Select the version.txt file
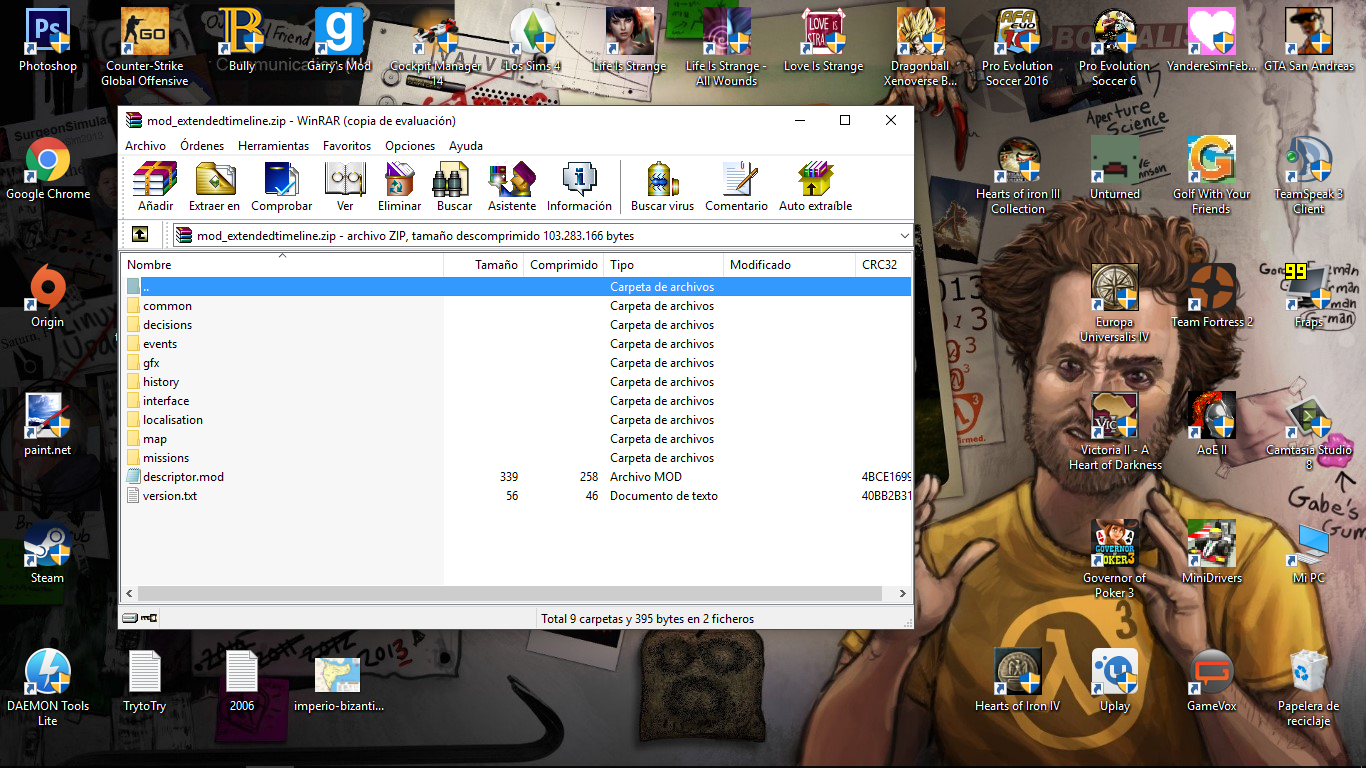 [x=517, y=496]
